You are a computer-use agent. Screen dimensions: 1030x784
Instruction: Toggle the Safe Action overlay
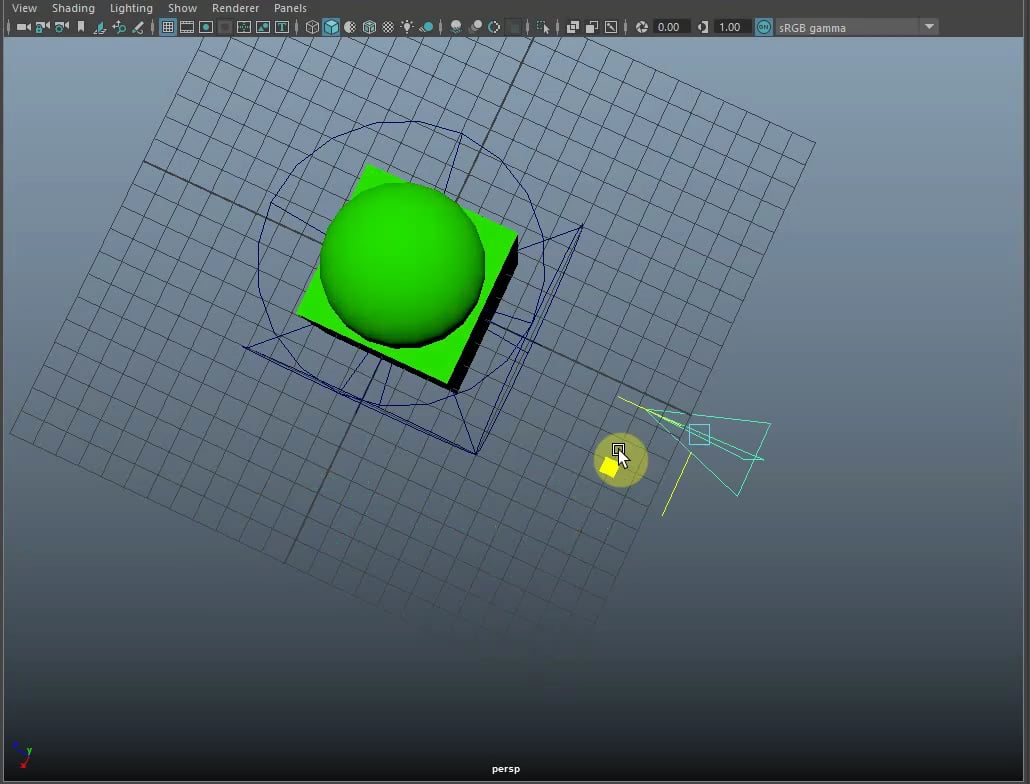pyautogui.click(x=263, y=27)
